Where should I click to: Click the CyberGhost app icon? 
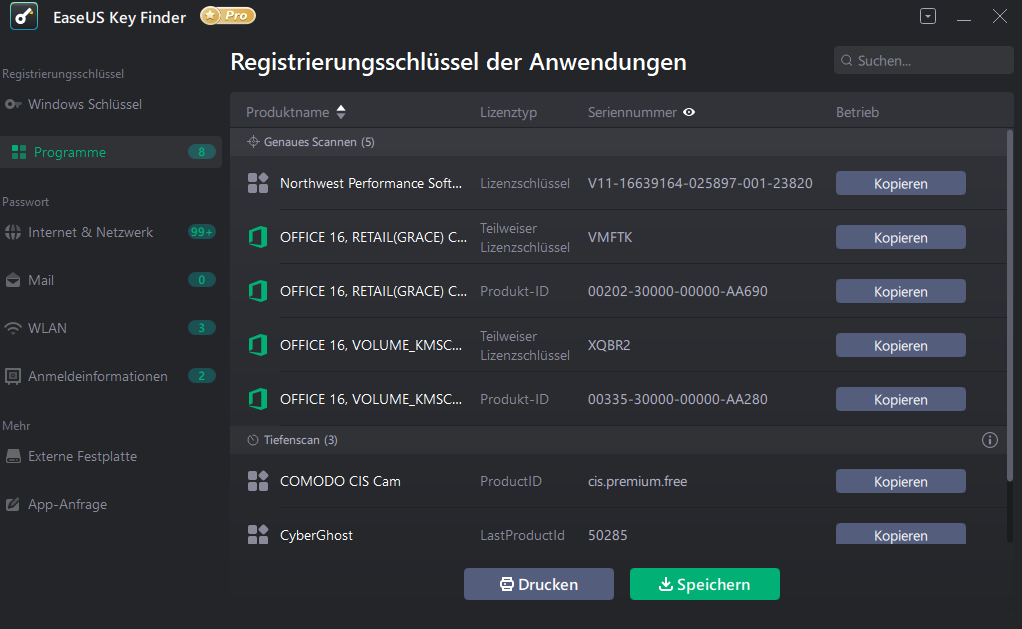[x=258, y=535]
